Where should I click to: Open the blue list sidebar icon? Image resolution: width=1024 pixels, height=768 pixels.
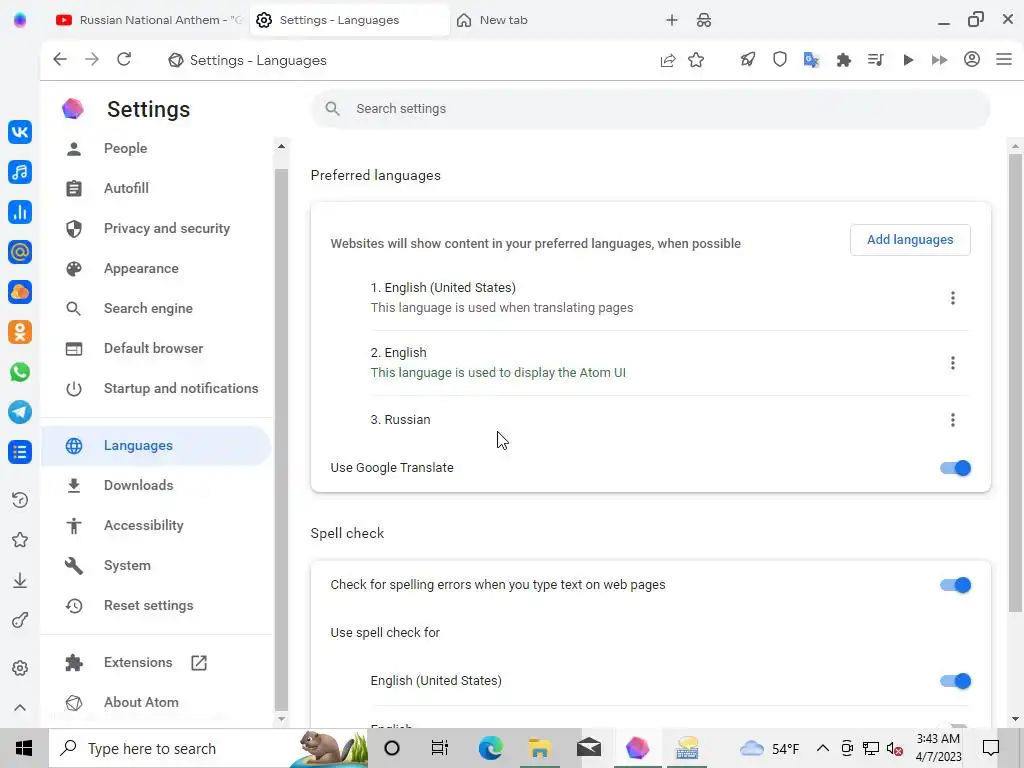[x=20, y=451]
